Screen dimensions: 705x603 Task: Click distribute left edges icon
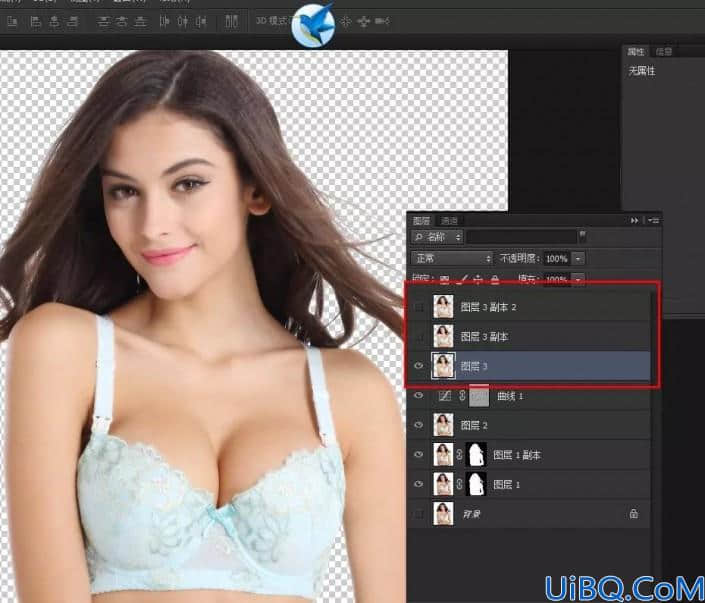[165, 21]
